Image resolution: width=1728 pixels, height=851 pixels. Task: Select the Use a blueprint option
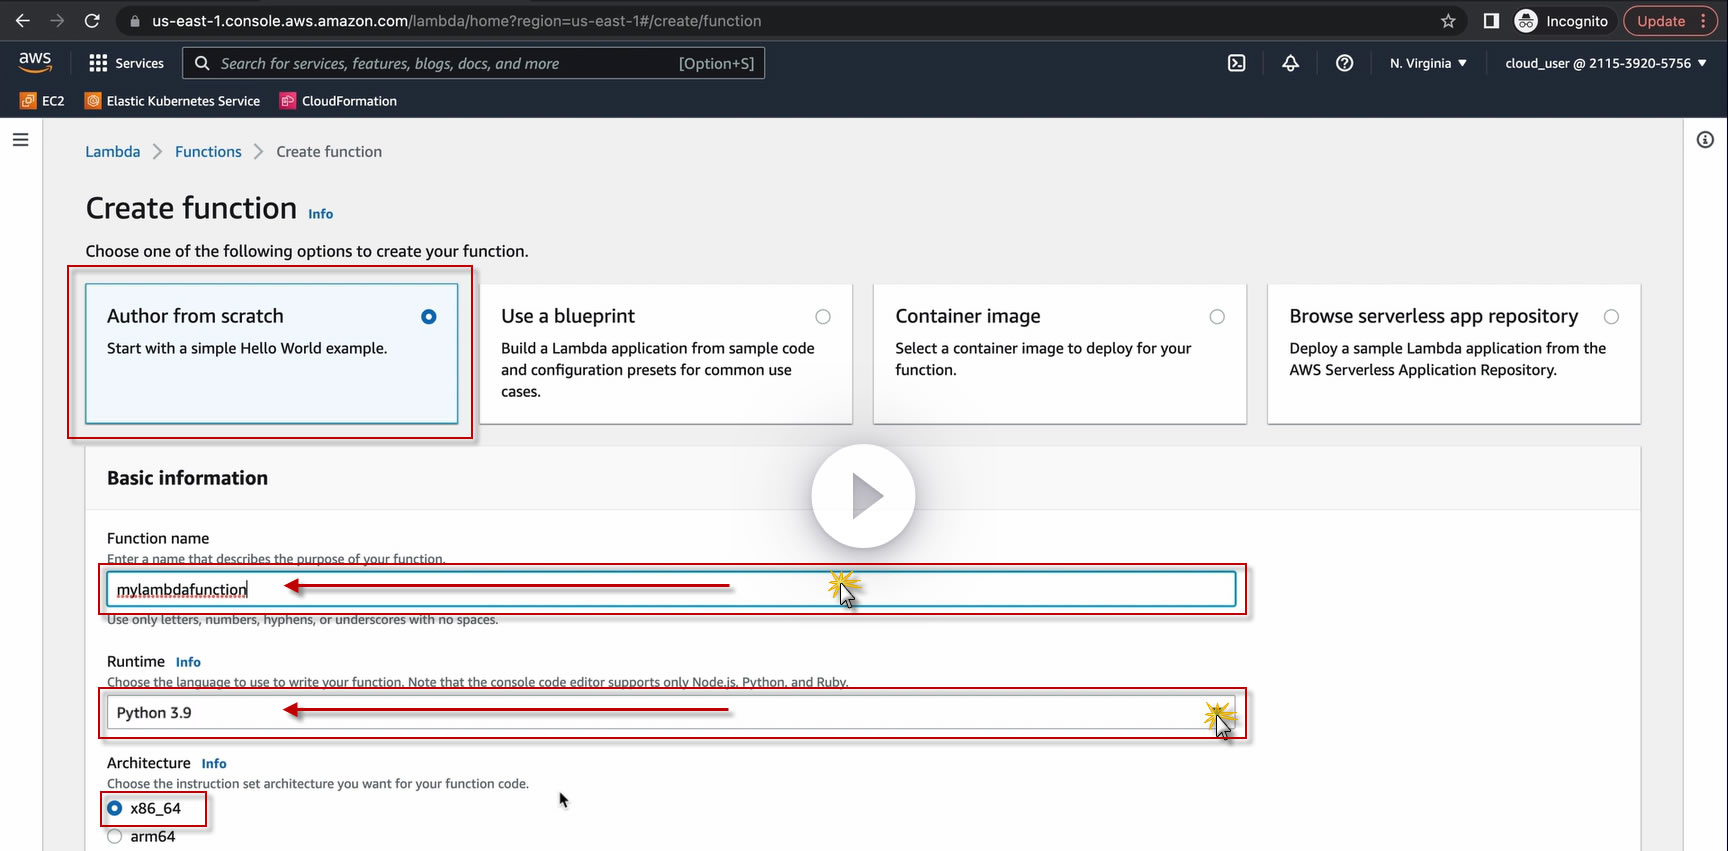666,354
